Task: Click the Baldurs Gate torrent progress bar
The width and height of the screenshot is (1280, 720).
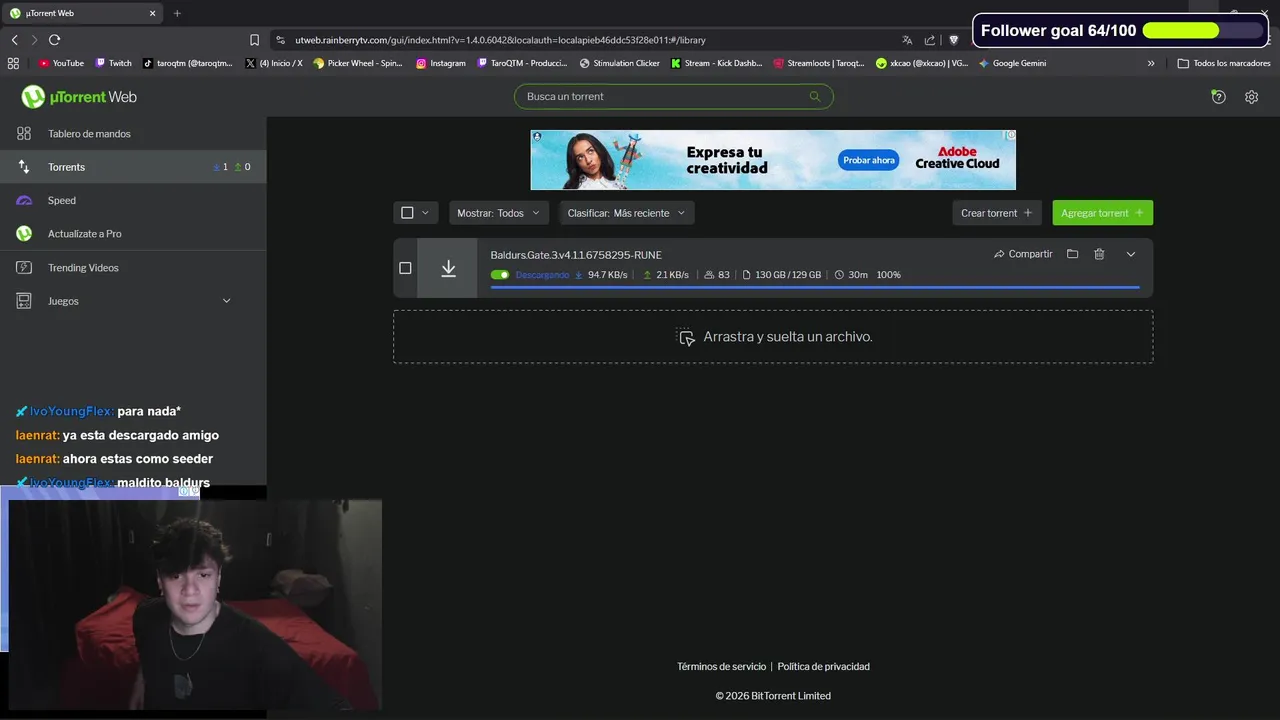Action: 815,287
